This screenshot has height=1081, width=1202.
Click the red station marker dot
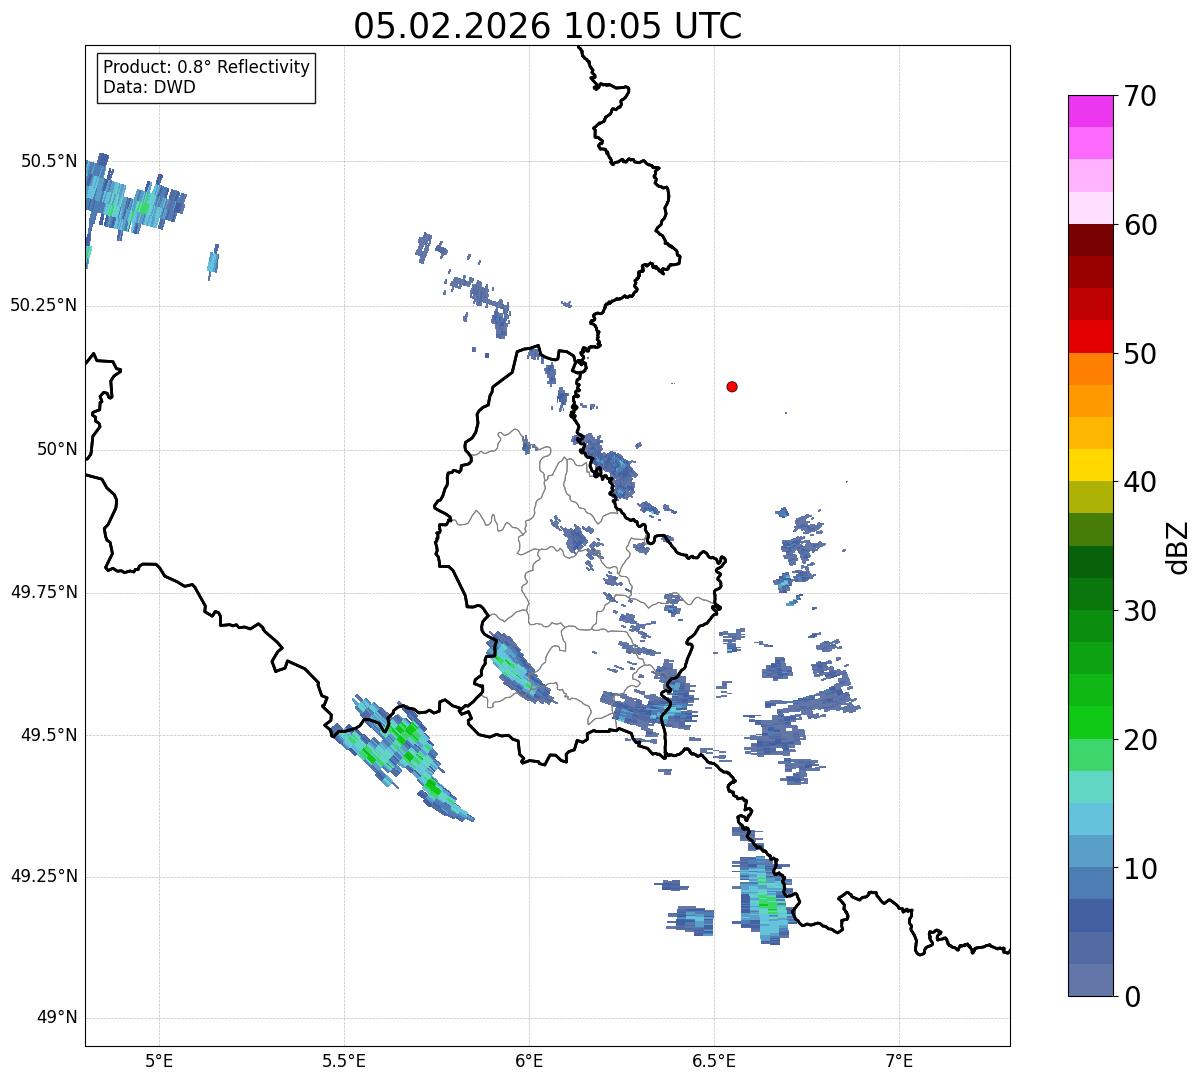click(732, 386)
